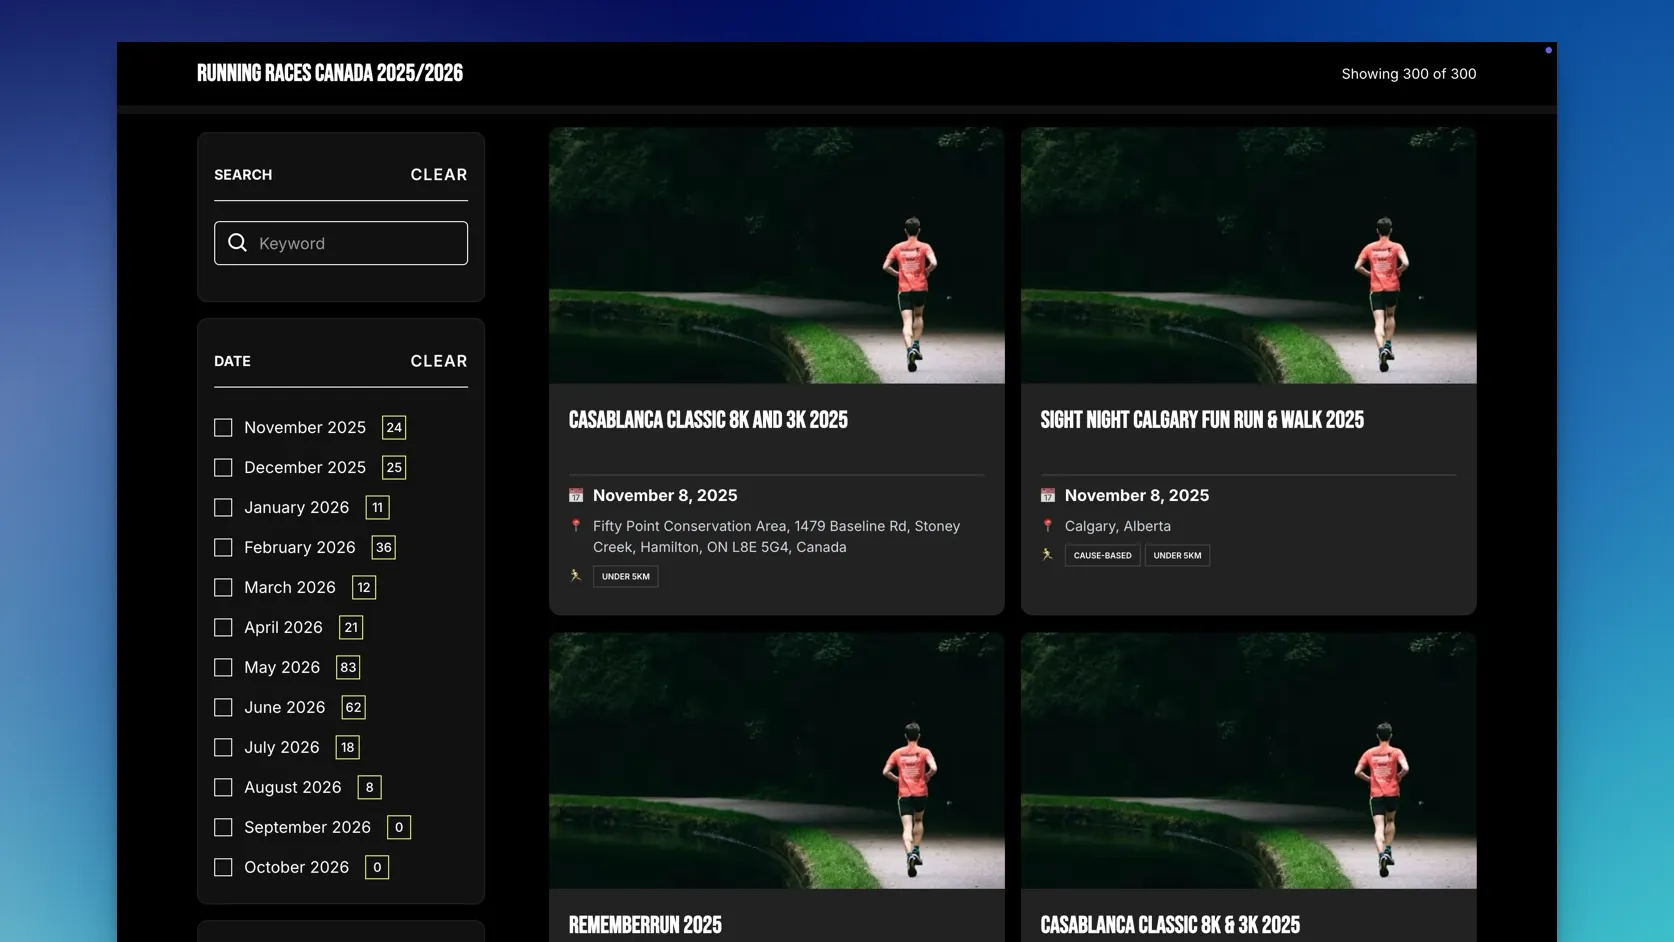Screen dimensions: 1674x942
Task: Tick the December 2025 checkbox
Action: coord(223,467)
